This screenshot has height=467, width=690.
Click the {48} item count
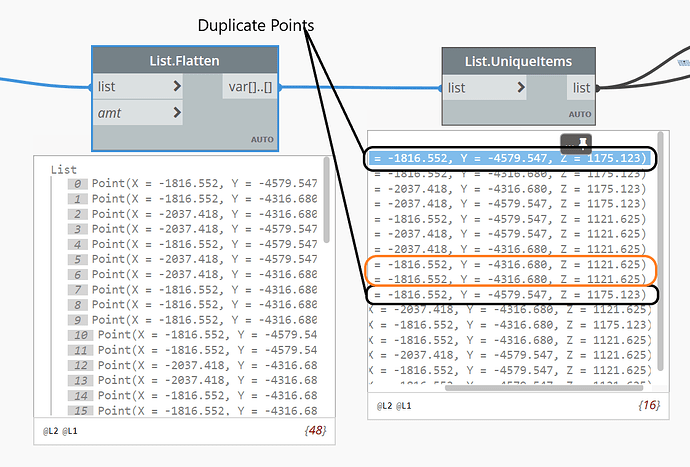[315, 430]
